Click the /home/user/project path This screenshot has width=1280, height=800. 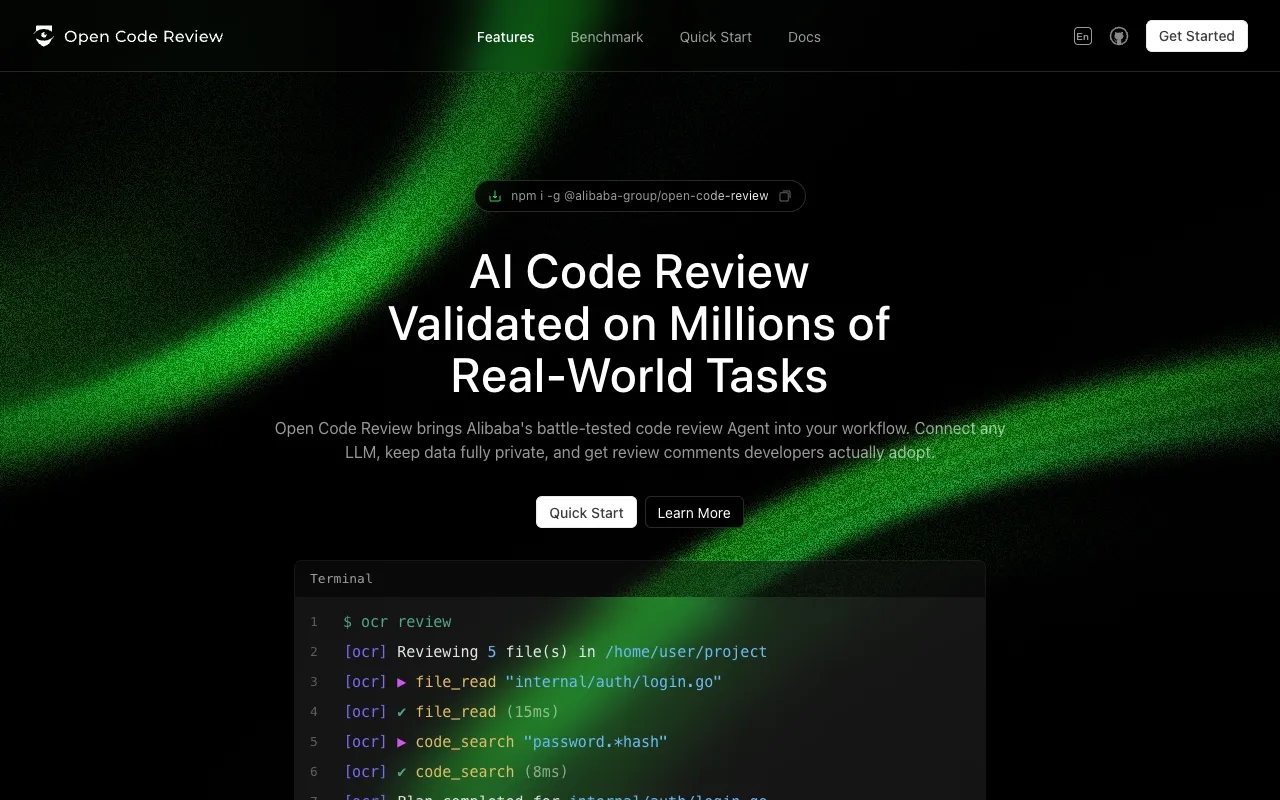click(x=686, y=652)
